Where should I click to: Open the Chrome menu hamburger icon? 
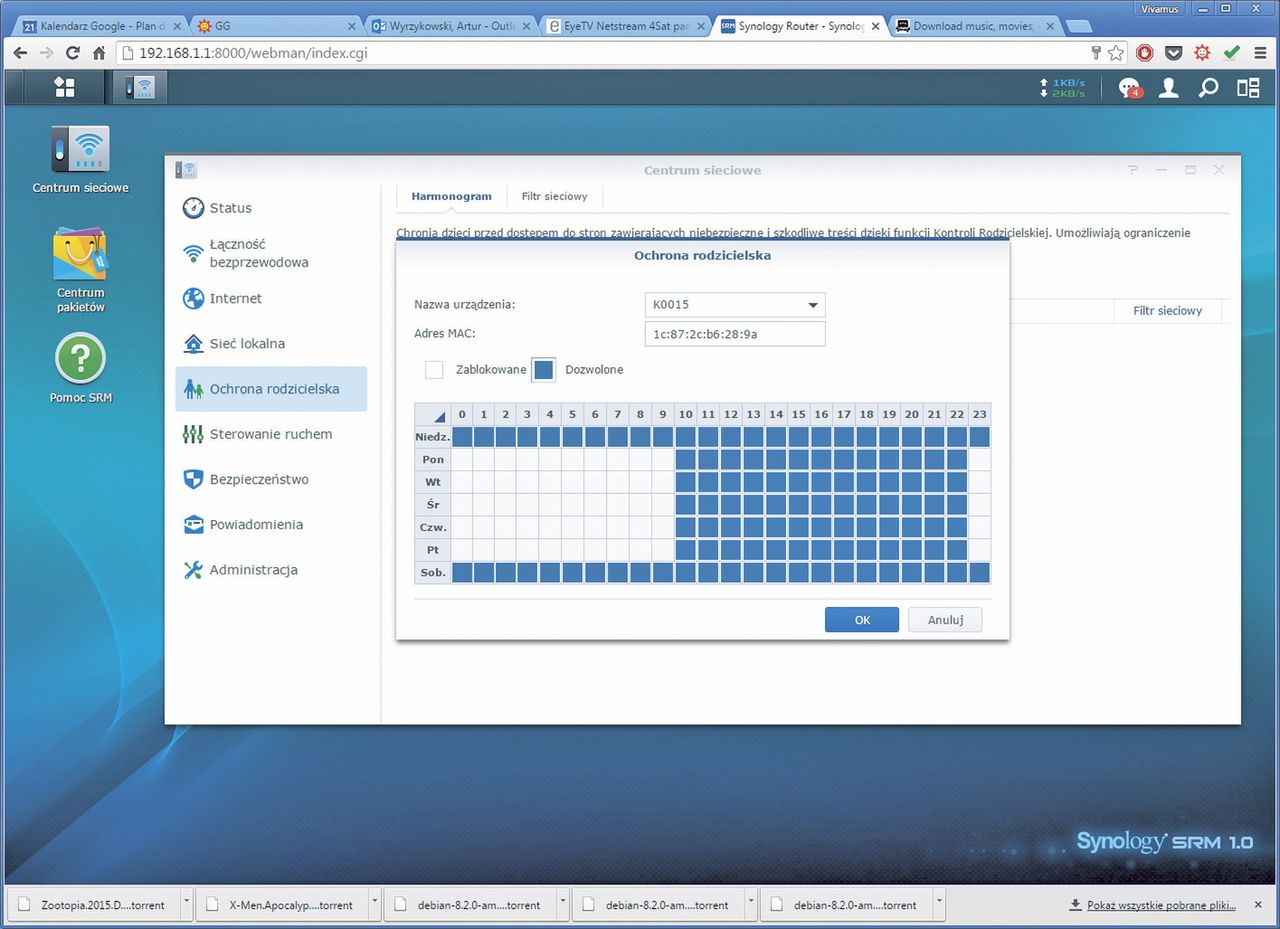1260,53
